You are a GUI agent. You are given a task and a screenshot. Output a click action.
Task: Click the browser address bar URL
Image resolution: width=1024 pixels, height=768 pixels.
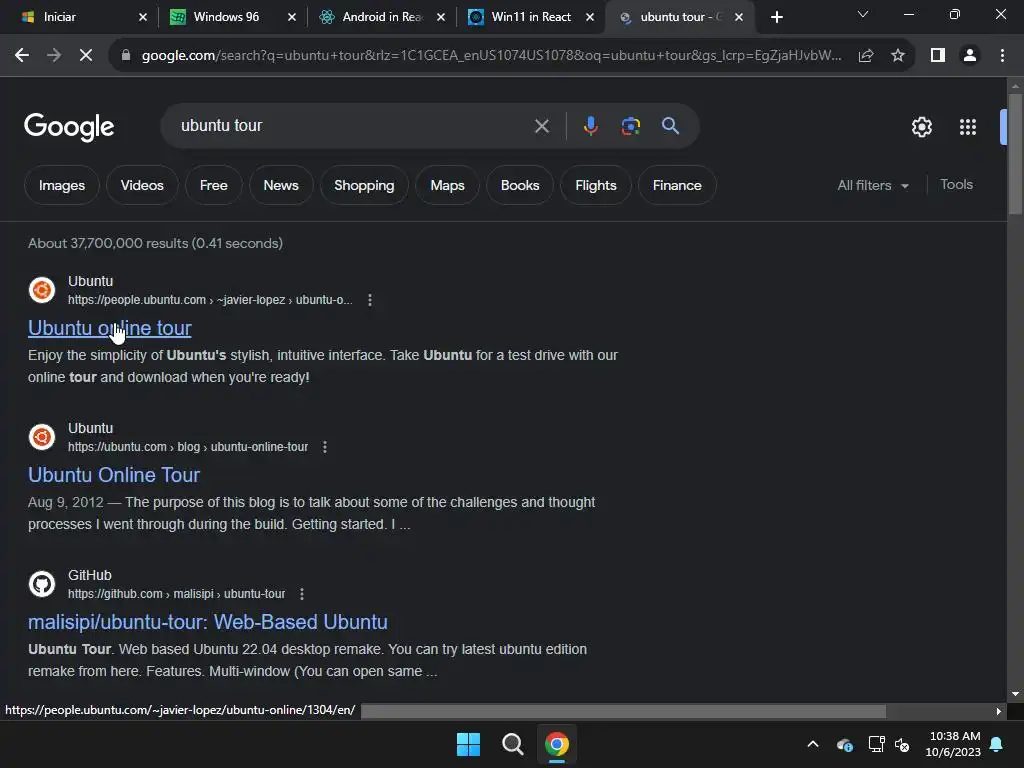click(x=491, y=56)
